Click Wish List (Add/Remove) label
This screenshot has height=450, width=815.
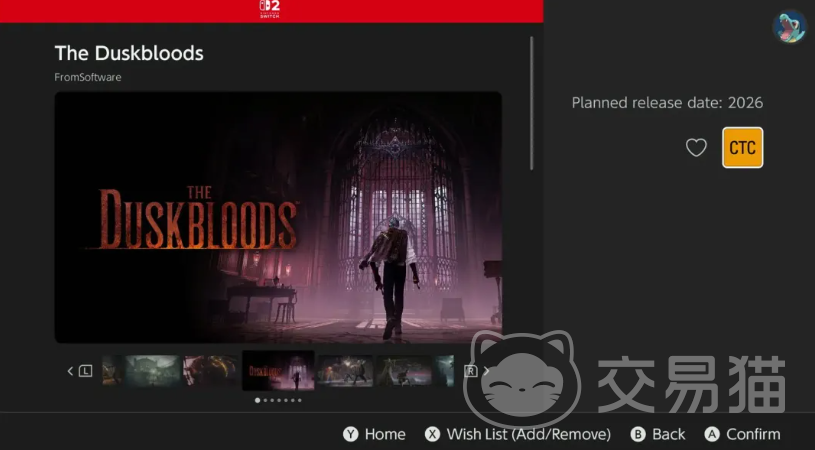(529, 434)
